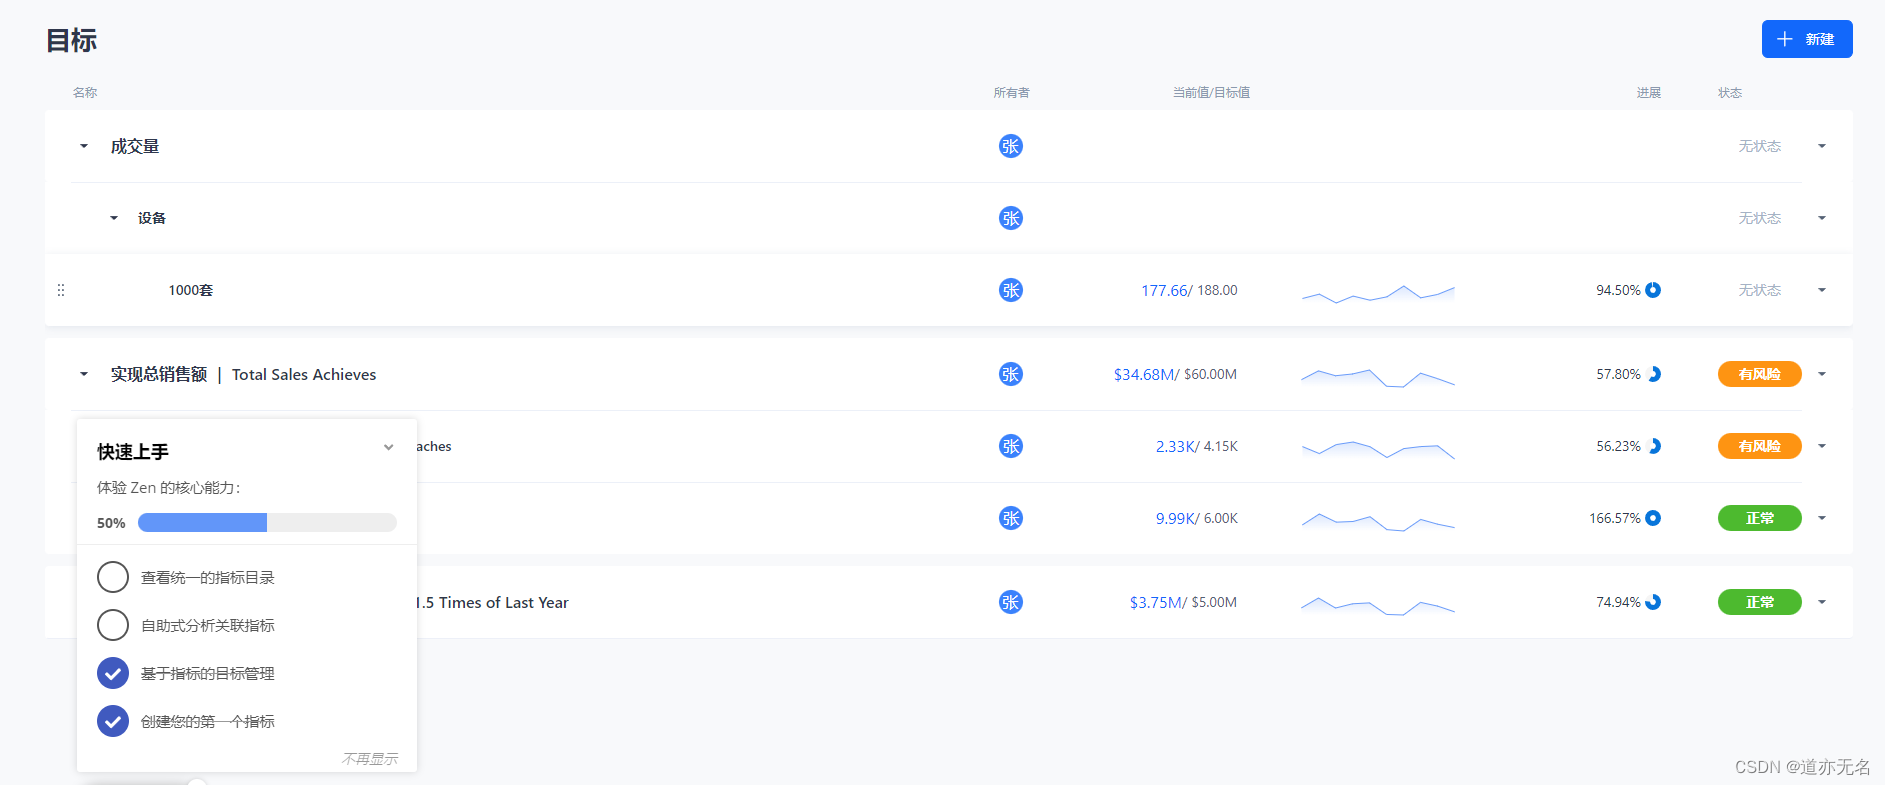The image size is (1885, 785).
Task: Open status dropdown for 实现总销售额 row
Action: [1822, 374]
